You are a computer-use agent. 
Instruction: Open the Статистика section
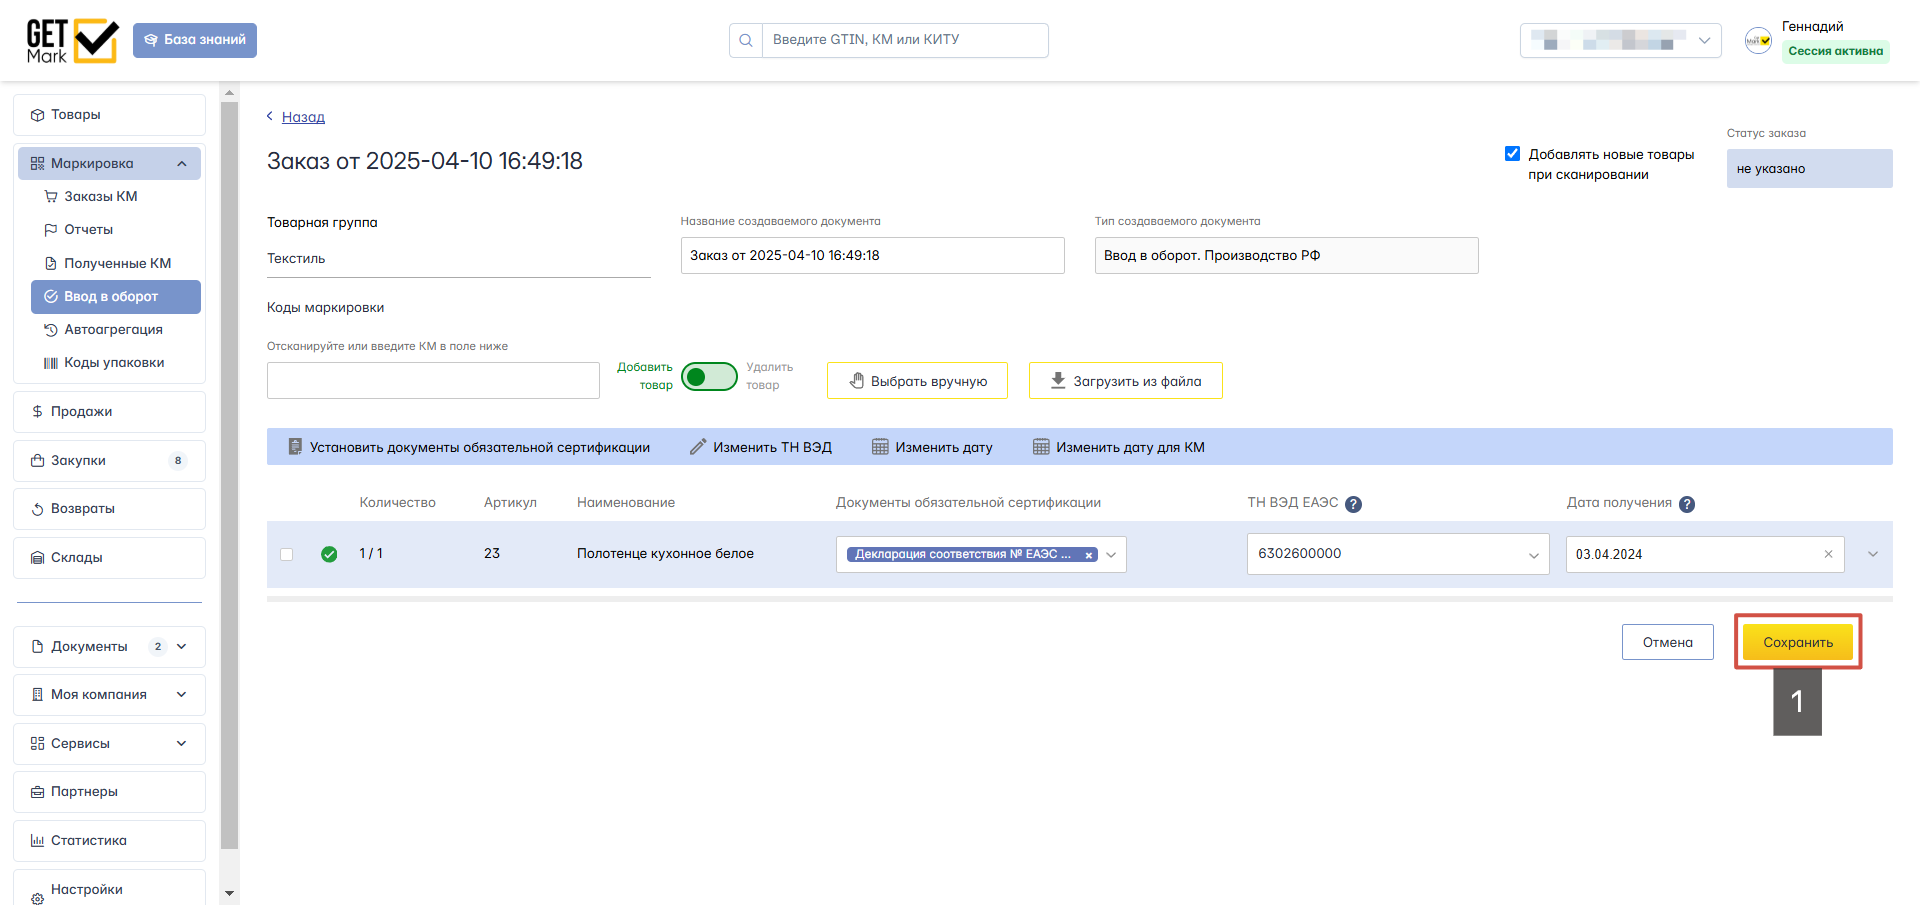pyautogui.click(x=109, y=841)
